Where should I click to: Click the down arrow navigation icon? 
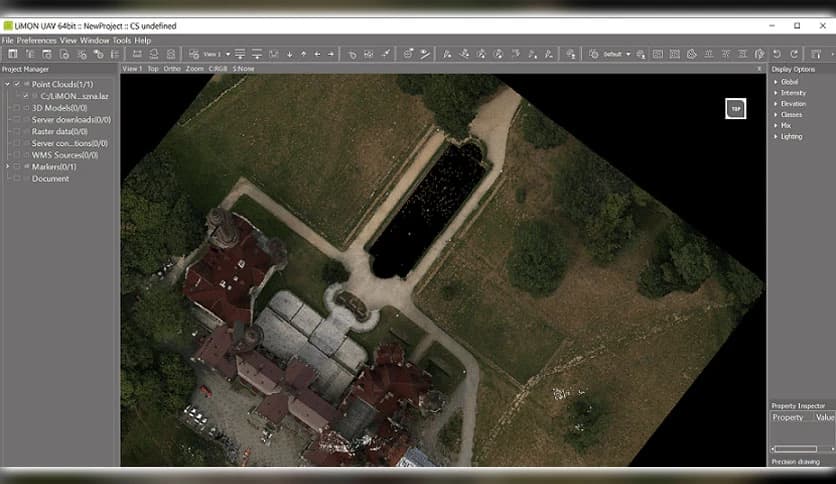pyautogui.click(x=290, y=54)
